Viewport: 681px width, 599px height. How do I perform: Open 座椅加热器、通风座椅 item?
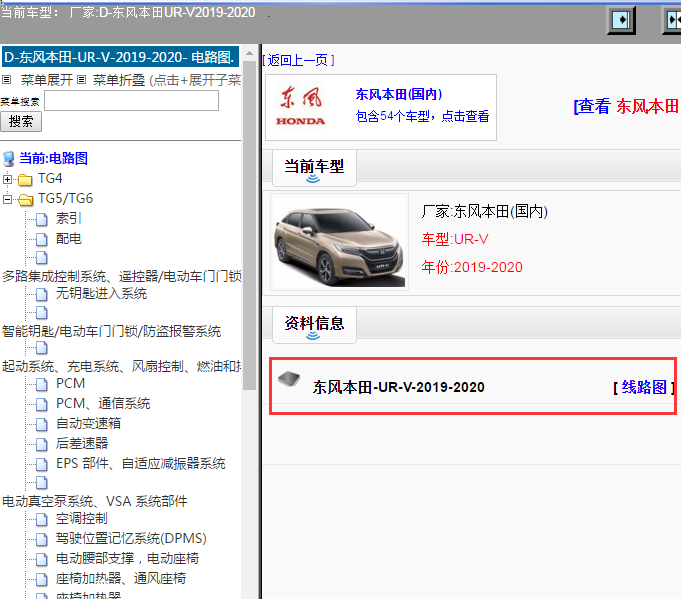click(x=121, y=579)
